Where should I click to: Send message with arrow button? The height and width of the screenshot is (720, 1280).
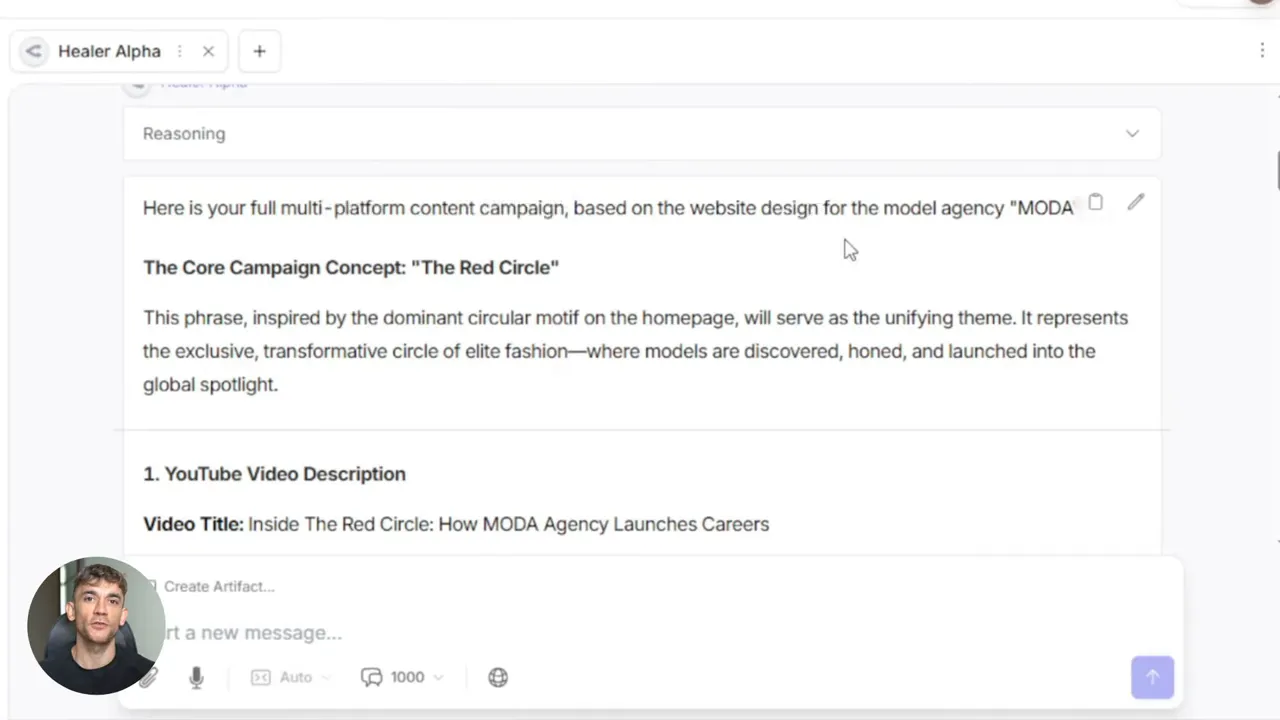(1152, 677)
